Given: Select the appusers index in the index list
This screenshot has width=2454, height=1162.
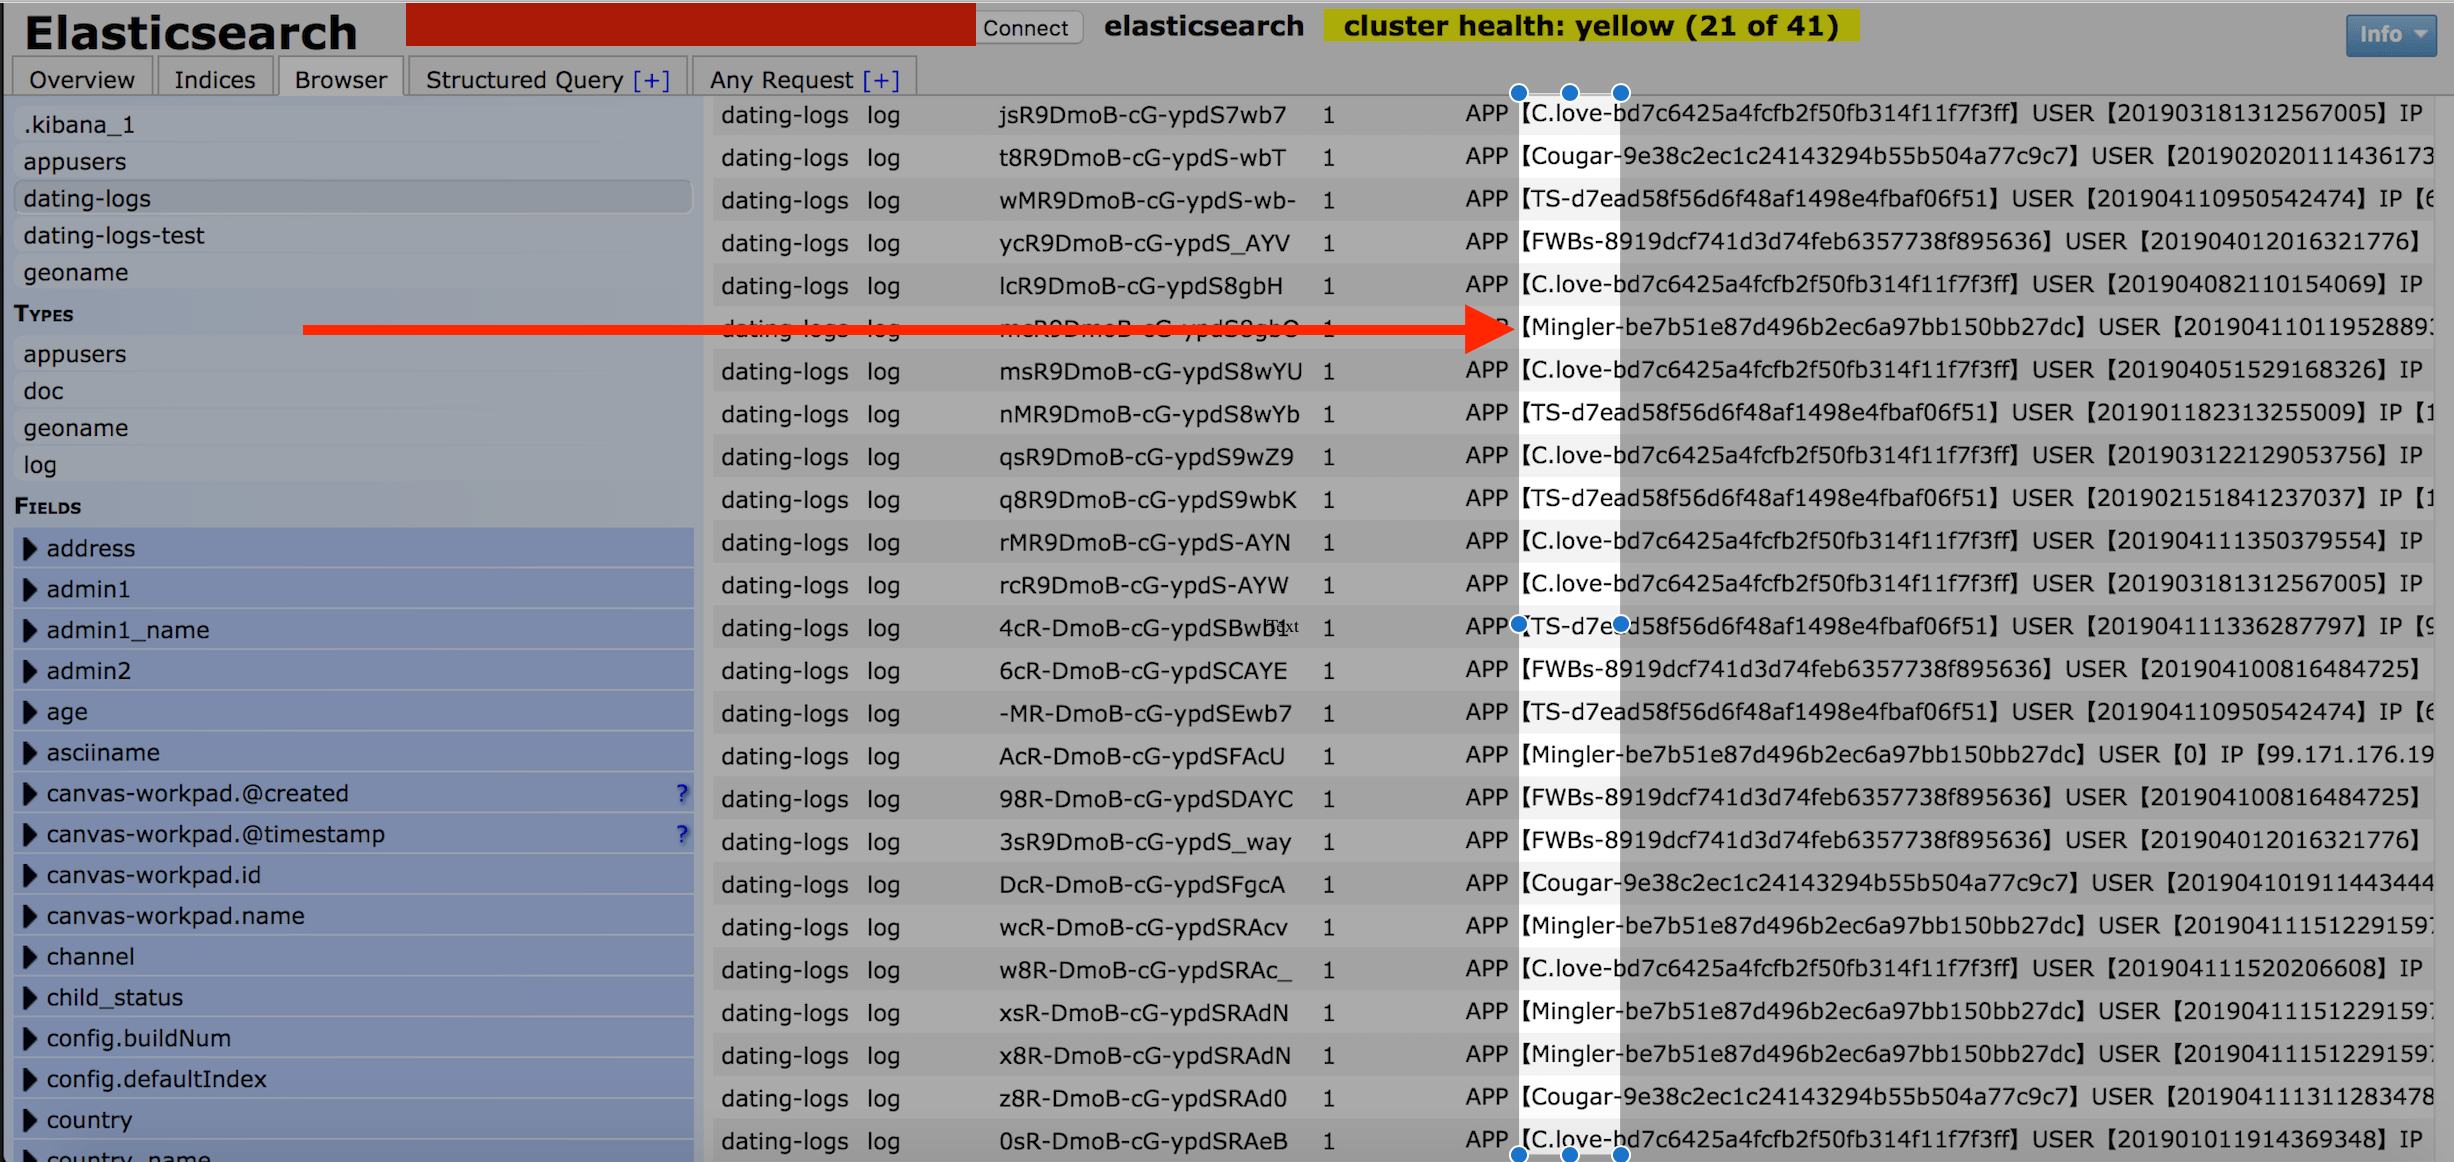Looking at the screenshot, I should click(x=353, y=161).
